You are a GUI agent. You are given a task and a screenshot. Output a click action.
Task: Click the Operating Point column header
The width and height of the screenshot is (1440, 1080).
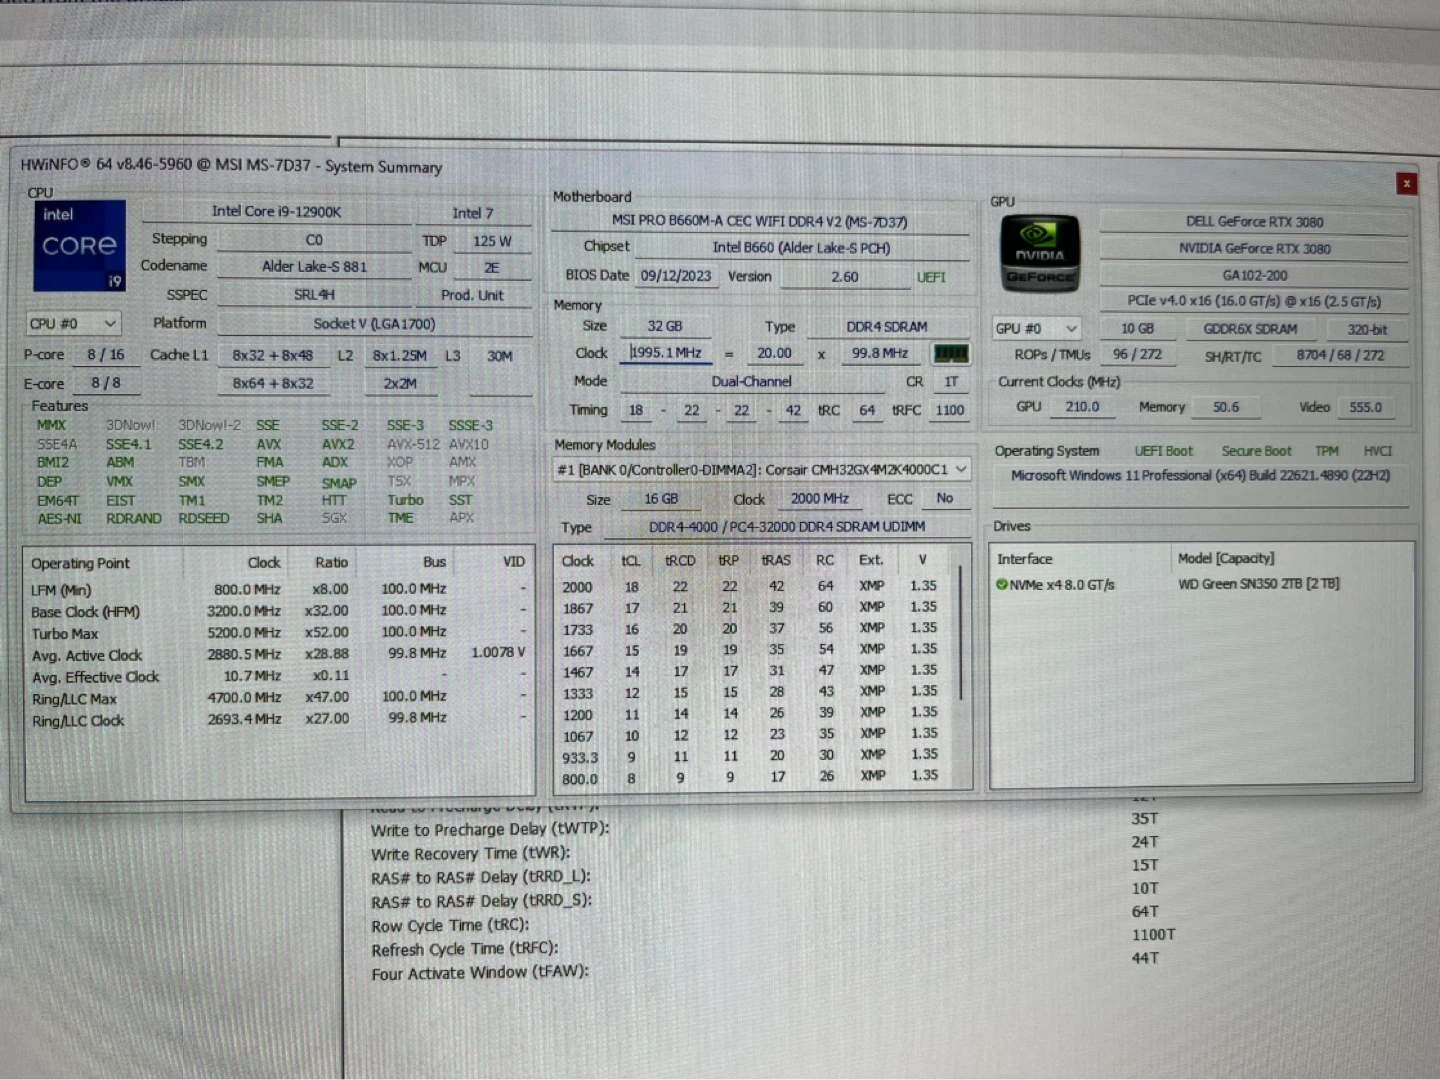pyautogui.click(x=80, y=563)
